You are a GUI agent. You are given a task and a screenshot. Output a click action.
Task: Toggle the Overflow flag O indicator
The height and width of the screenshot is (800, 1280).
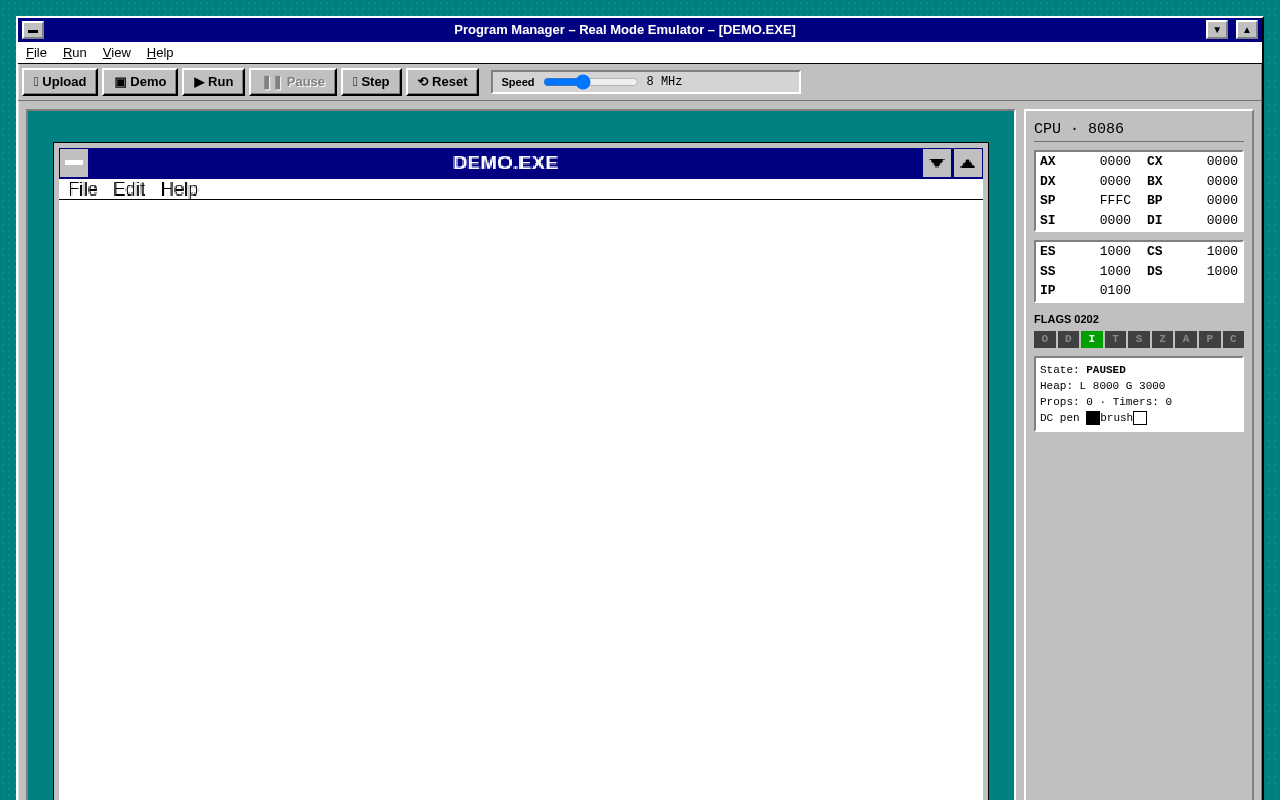click(1045, 340)
